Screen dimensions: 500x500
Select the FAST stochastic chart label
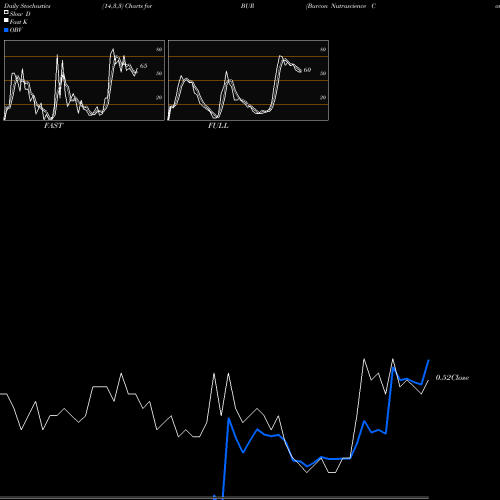click(53, 126)
